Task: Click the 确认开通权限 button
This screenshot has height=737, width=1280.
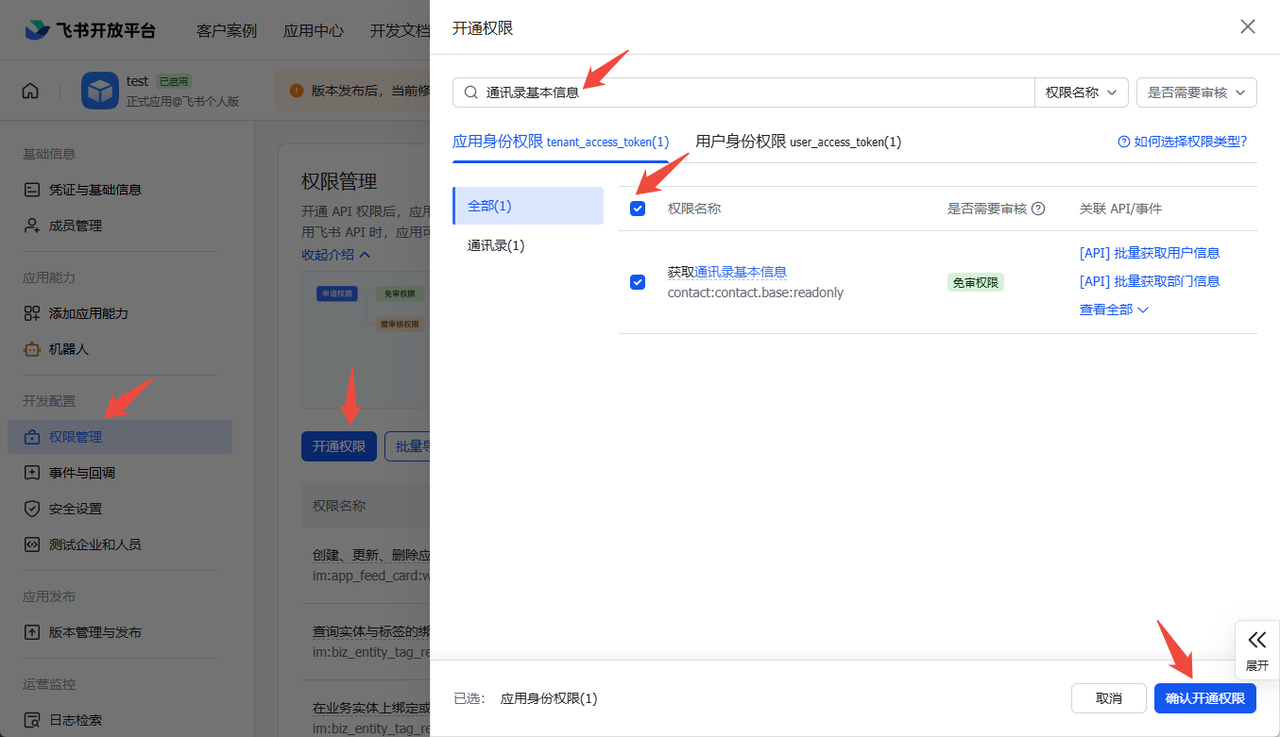Action: [x=1205, y=698]
